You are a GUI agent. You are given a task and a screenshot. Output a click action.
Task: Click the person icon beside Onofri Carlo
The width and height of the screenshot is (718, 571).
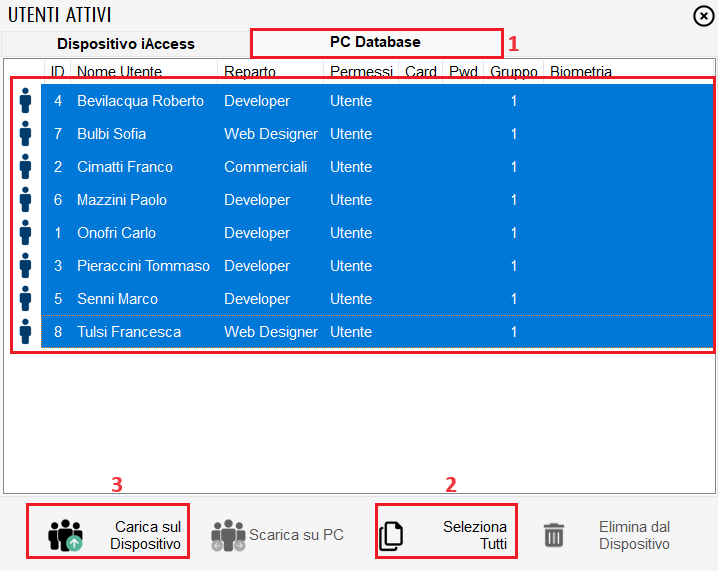[26, 233]
